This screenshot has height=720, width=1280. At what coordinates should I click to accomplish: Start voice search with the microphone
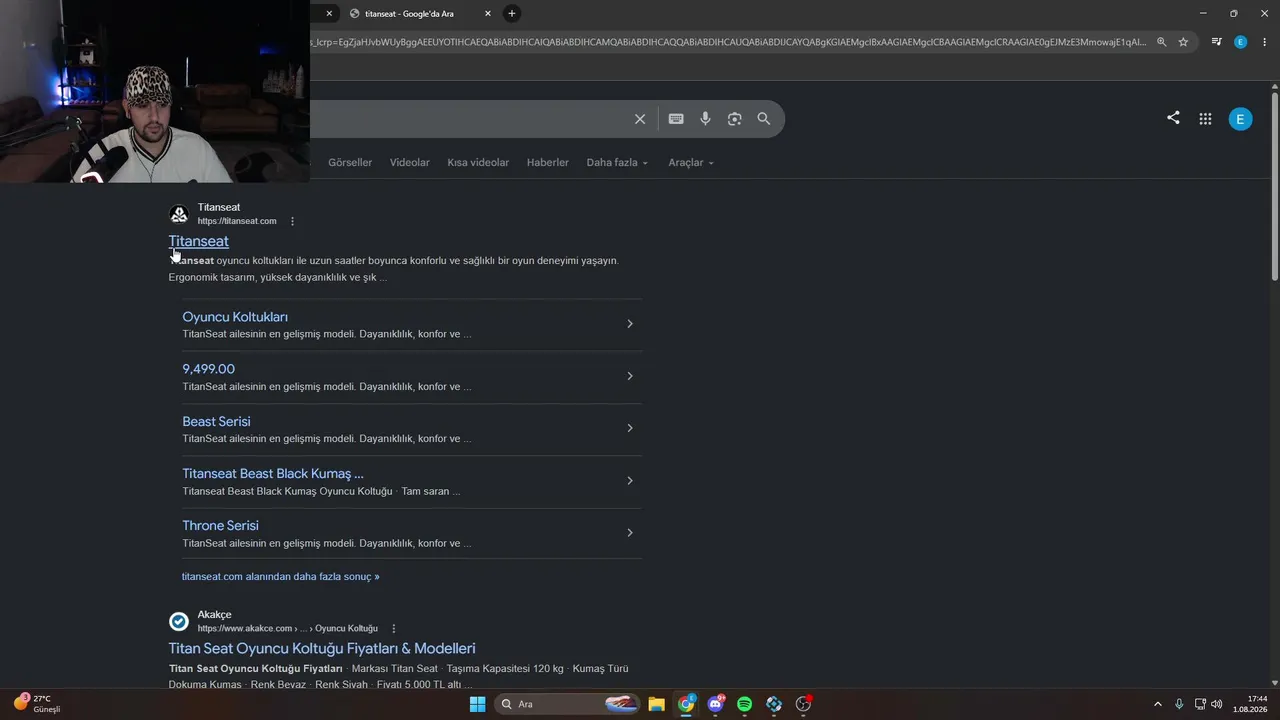coord(705,119)
